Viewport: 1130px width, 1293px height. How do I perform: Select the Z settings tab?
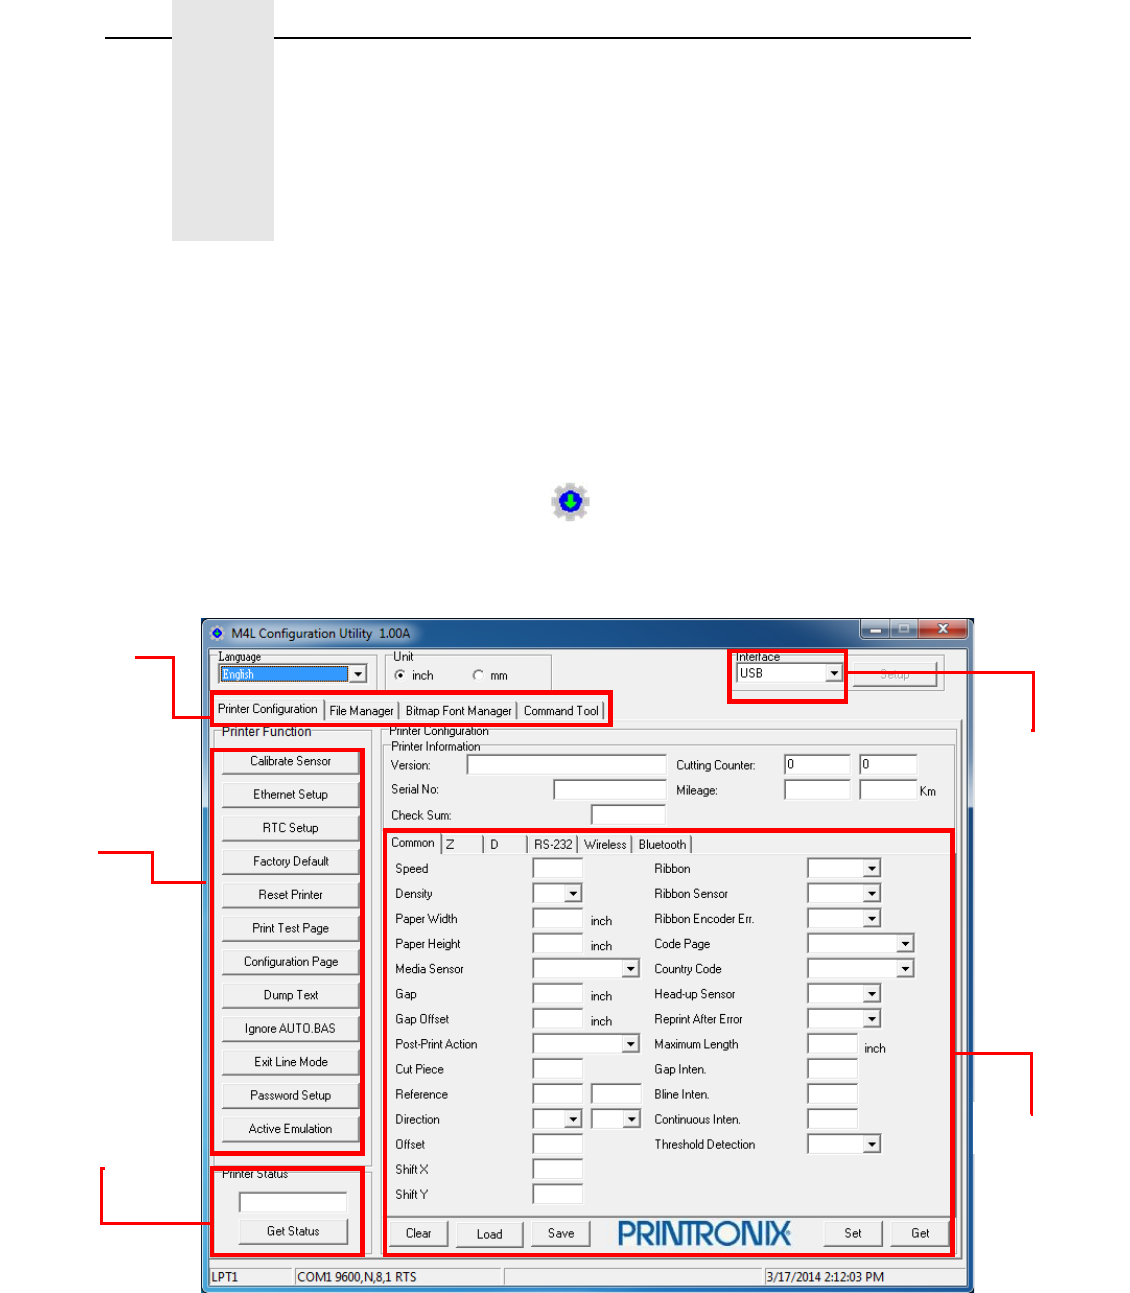462,845
